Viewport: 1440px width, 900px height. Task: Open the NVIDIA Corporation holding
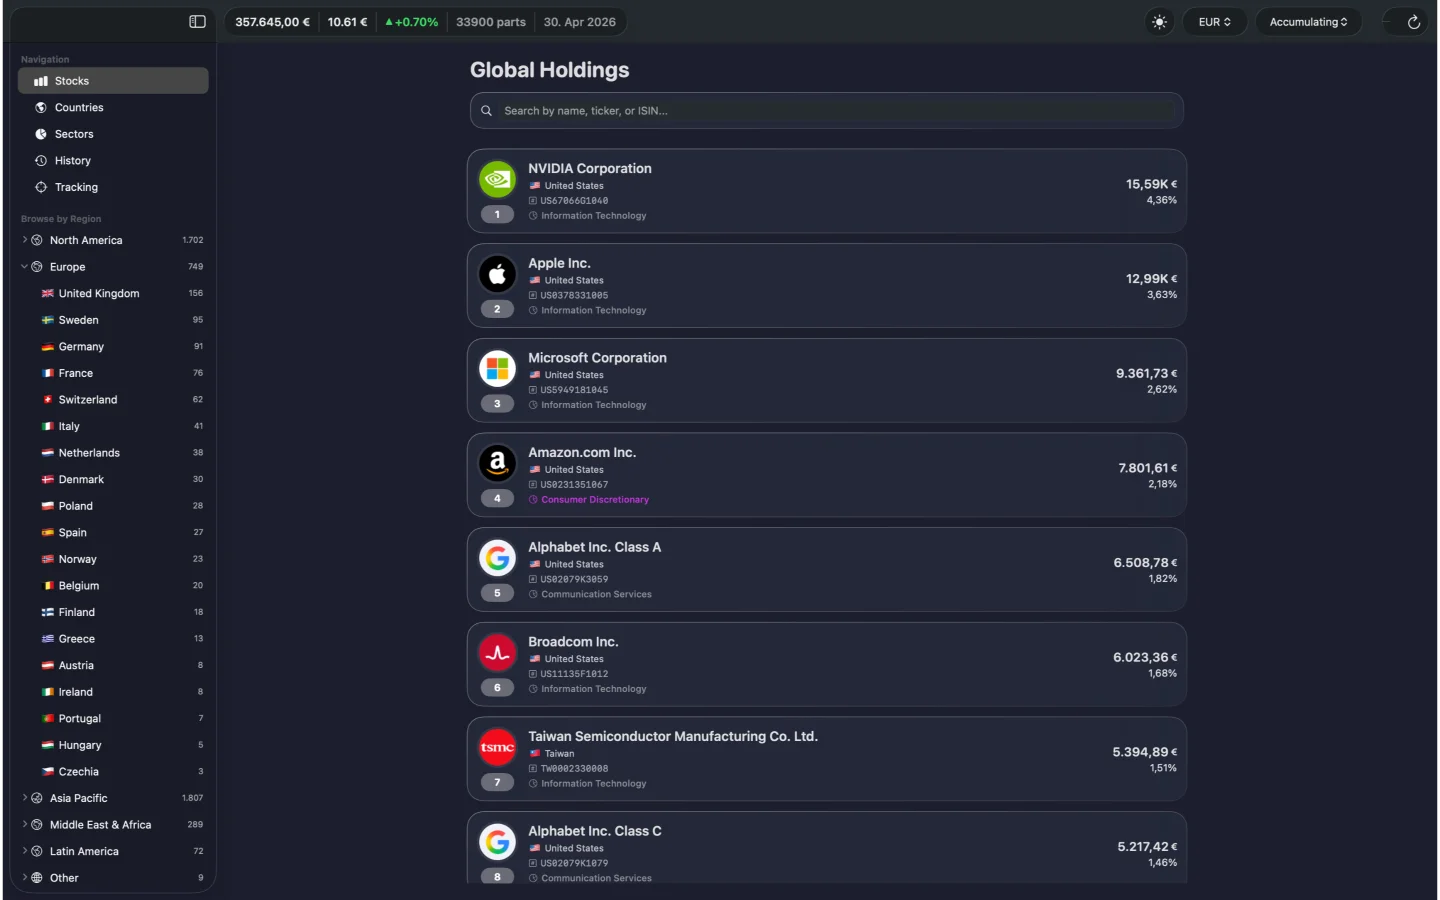[x=827, y=191]
